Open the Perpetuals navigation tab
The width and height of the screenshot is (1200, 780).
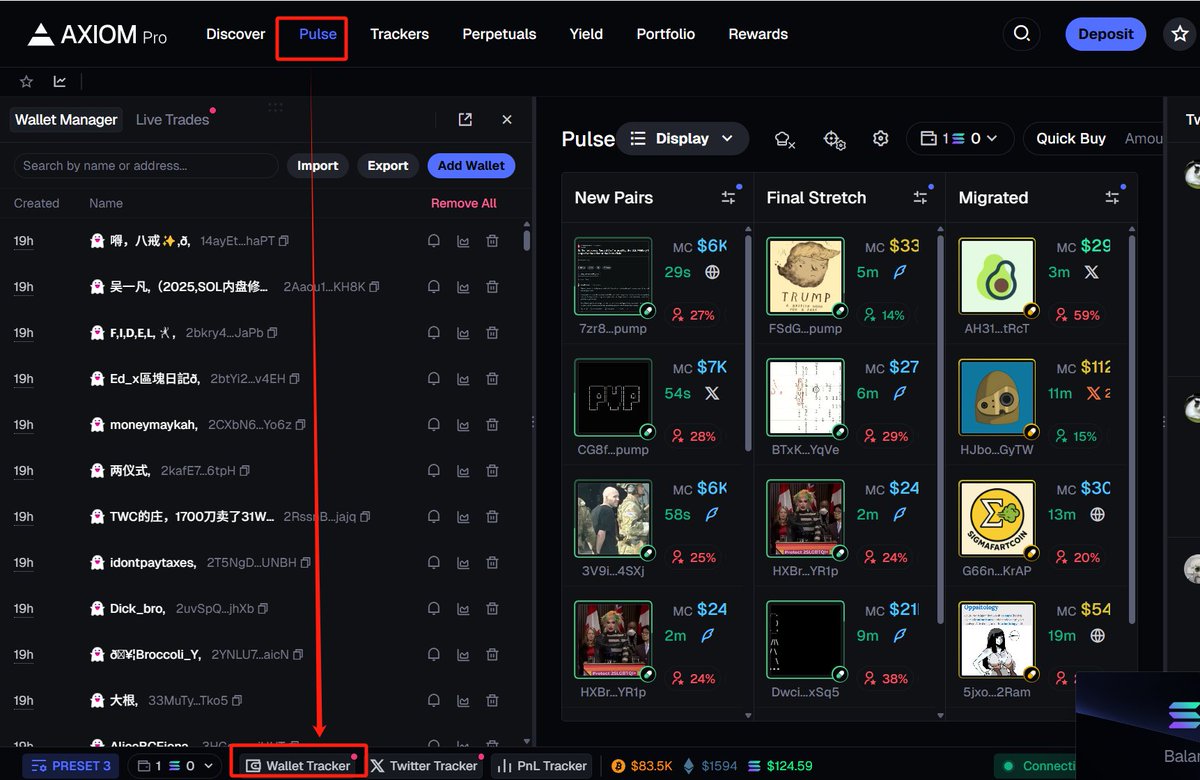[499, 34]
